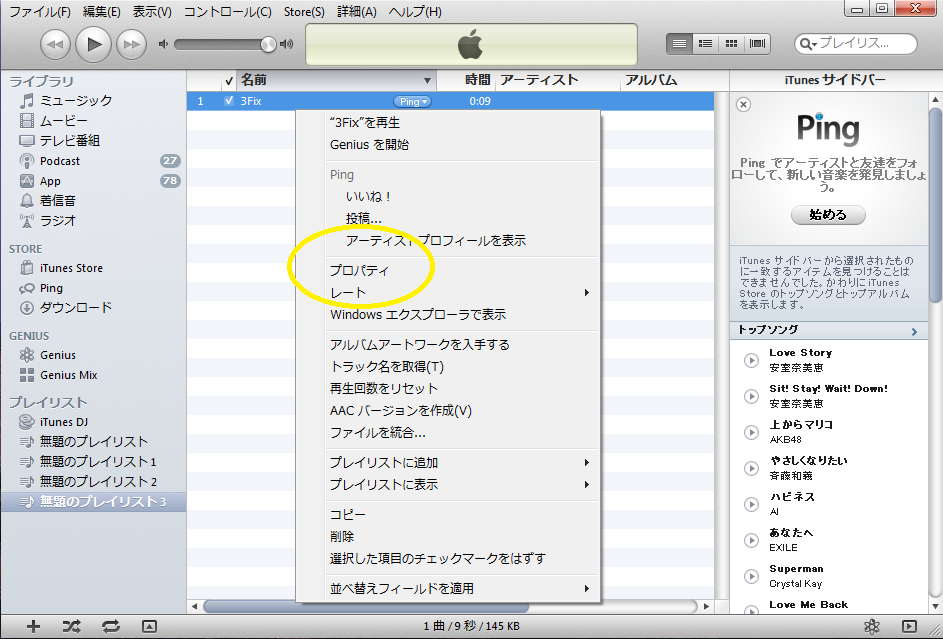
Task: Open the App library
Action: point(50,181)
